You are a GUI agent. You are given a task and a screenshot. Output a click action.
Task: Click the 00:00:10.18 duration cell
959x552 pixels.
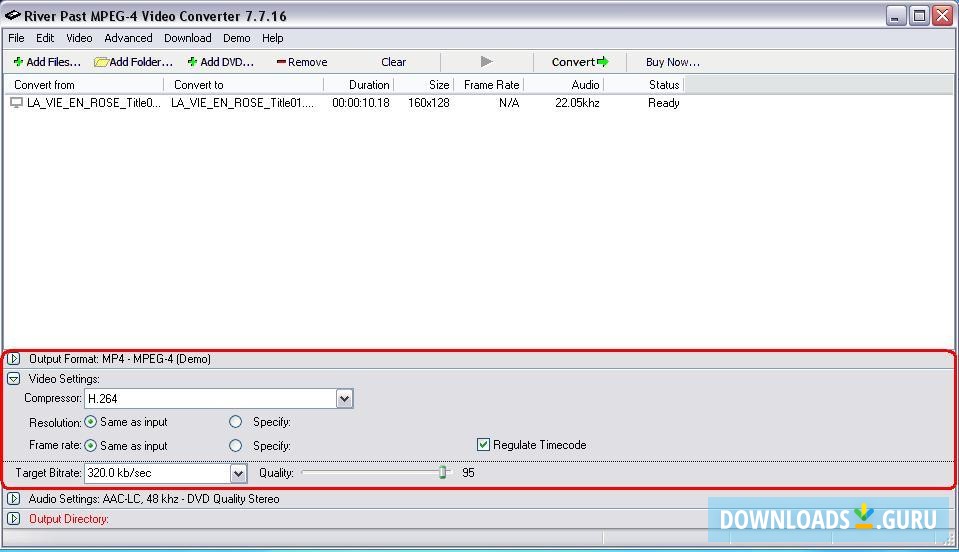pos(361,103)
